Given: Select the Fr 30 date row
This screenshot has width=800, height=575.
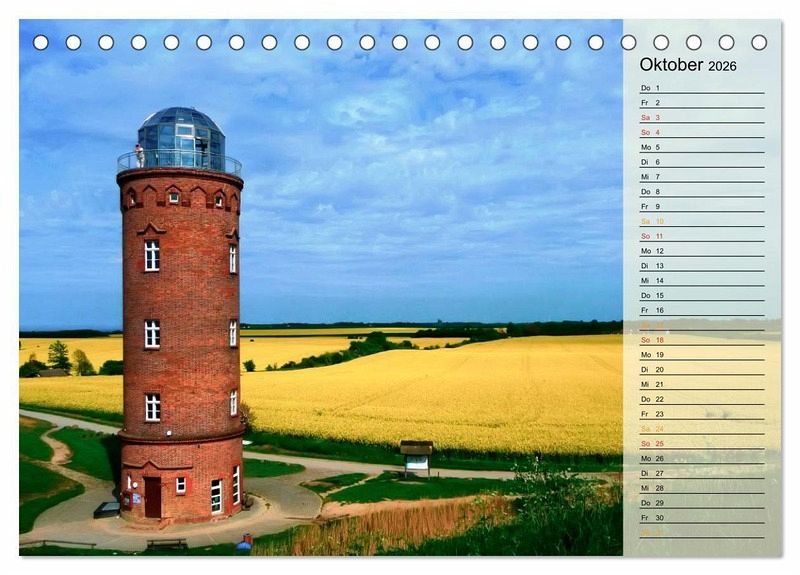Looking at the screenshot, I should pos(701,518).
